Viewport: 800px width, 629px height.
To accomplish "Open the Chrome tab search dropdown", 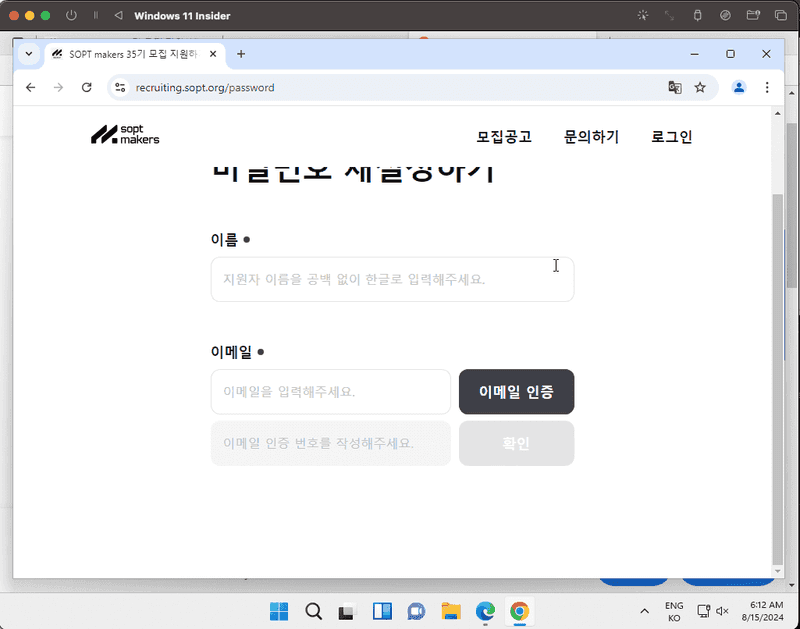I will tap(28, 54).
